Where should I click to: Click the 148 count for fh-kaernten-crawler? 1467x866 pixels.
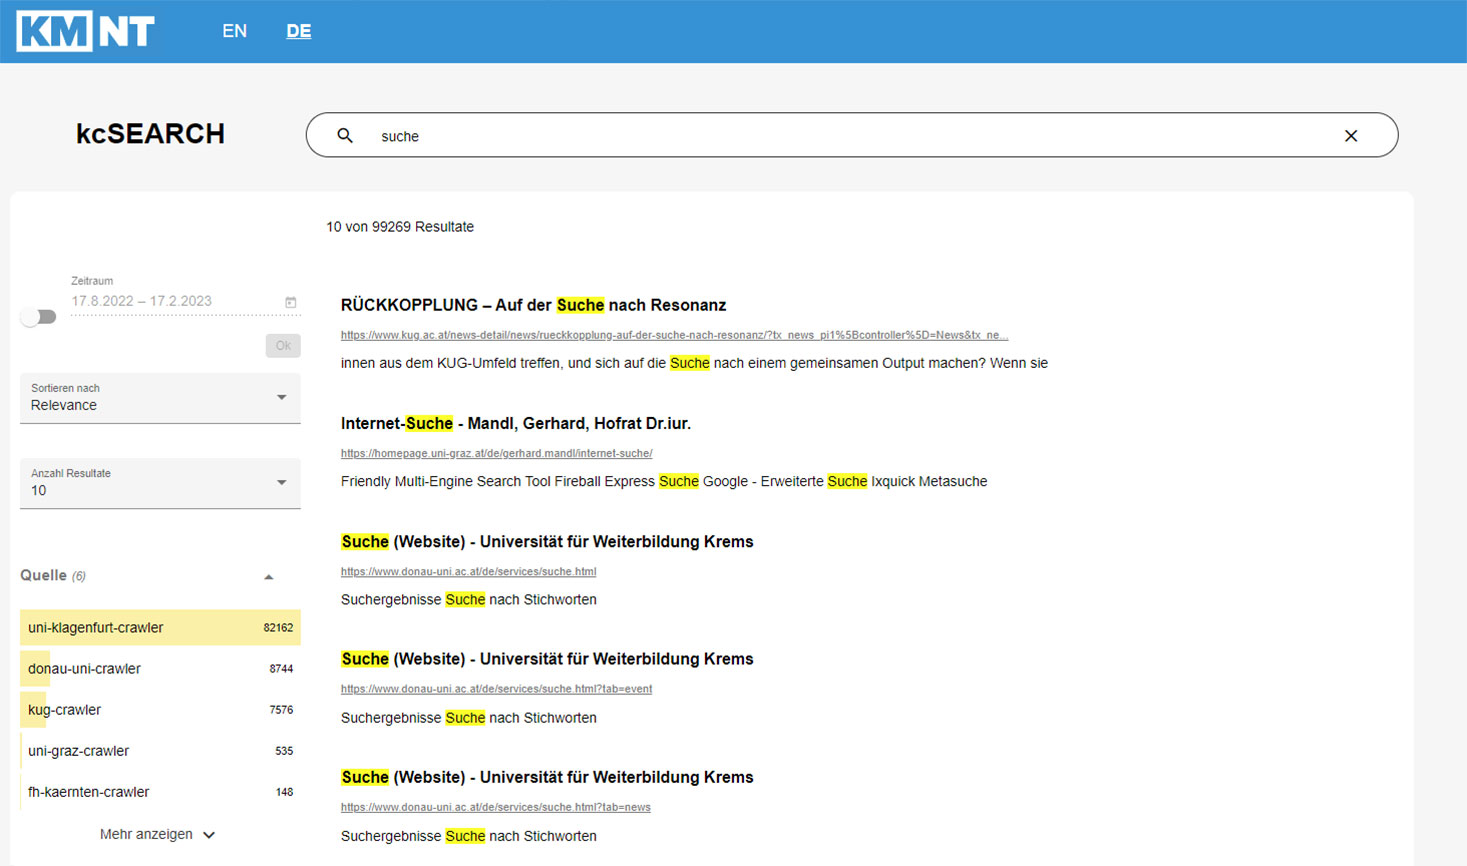pos(284,792)
